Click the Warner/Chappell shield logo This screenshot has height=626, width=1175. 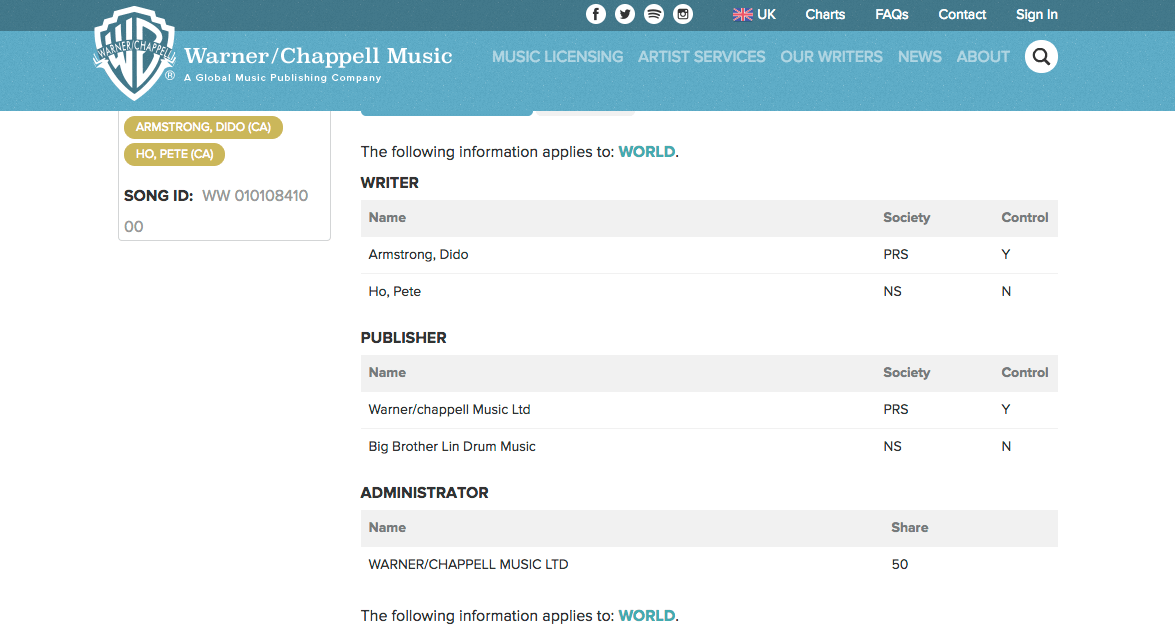(x=134, y=54)
